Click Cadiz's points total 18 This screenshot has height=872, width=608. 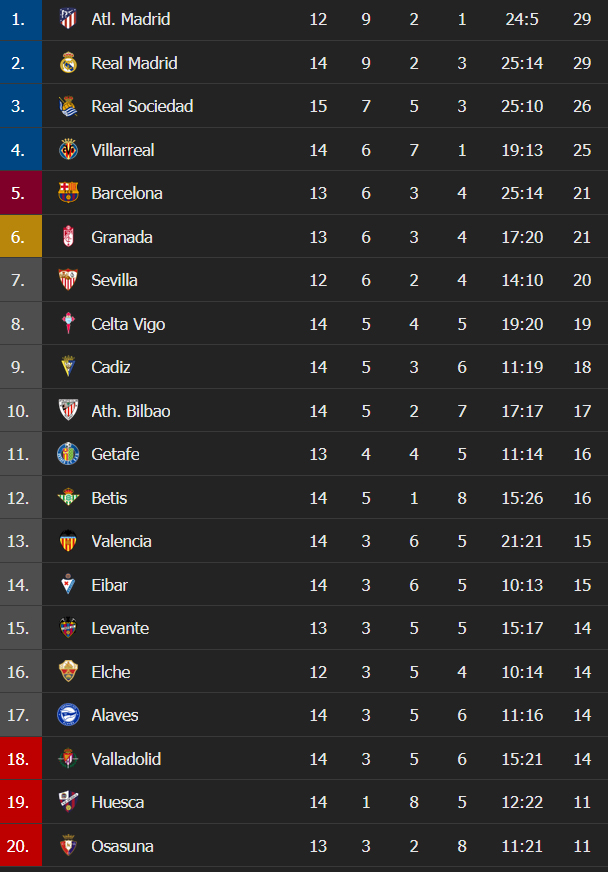(x=582, y=367)
